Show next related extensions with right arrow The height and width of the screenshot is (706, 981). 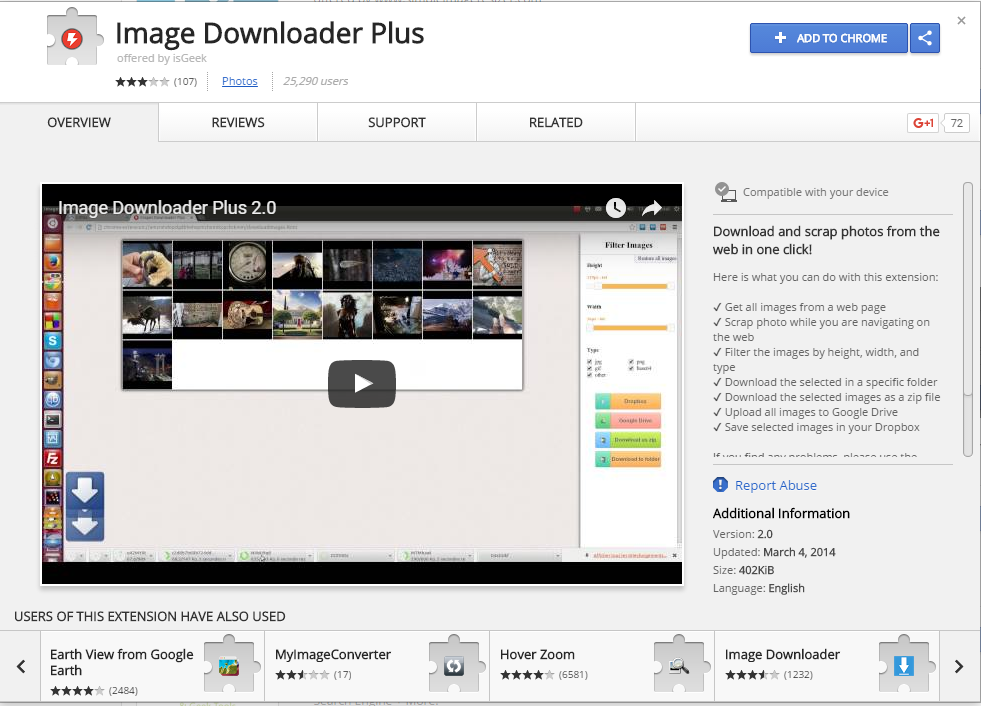click(959, 667)
